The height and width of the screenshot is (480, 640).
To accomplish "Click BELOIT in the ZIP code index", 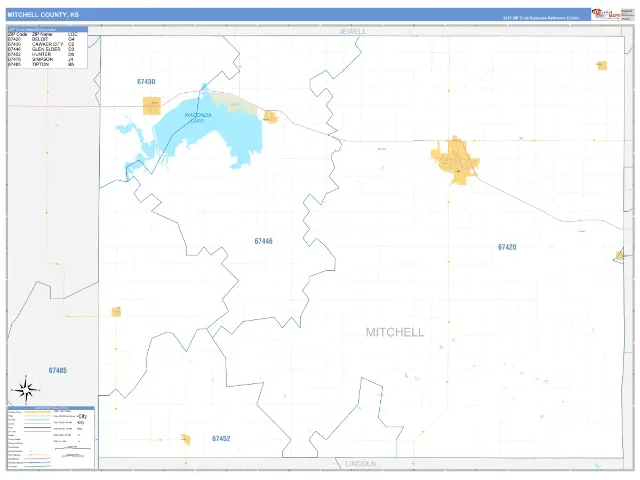I will click(x=40, y=39).
